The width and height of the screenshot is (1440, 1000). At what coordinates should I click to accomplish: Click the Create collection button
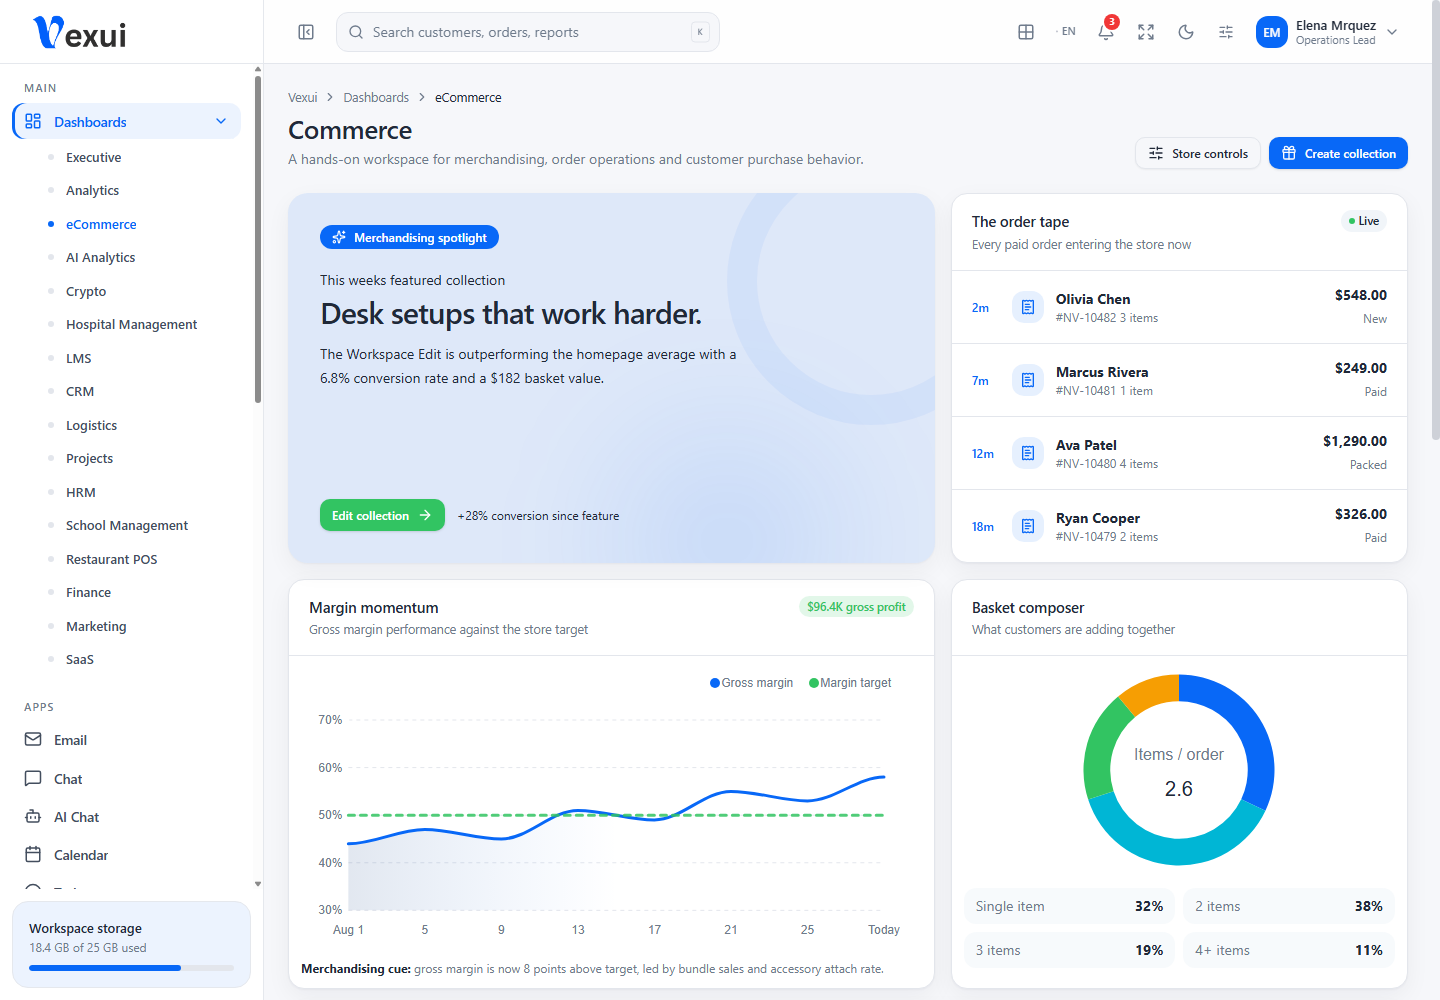point(1338,153)
